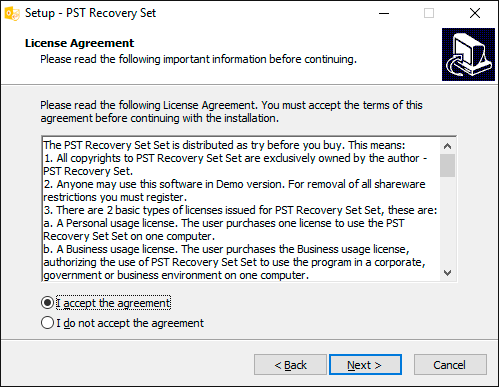Minimize the Setup window
Image resolution: width=499 pixels, height=387 pixels.
click(x=384, y=13)
